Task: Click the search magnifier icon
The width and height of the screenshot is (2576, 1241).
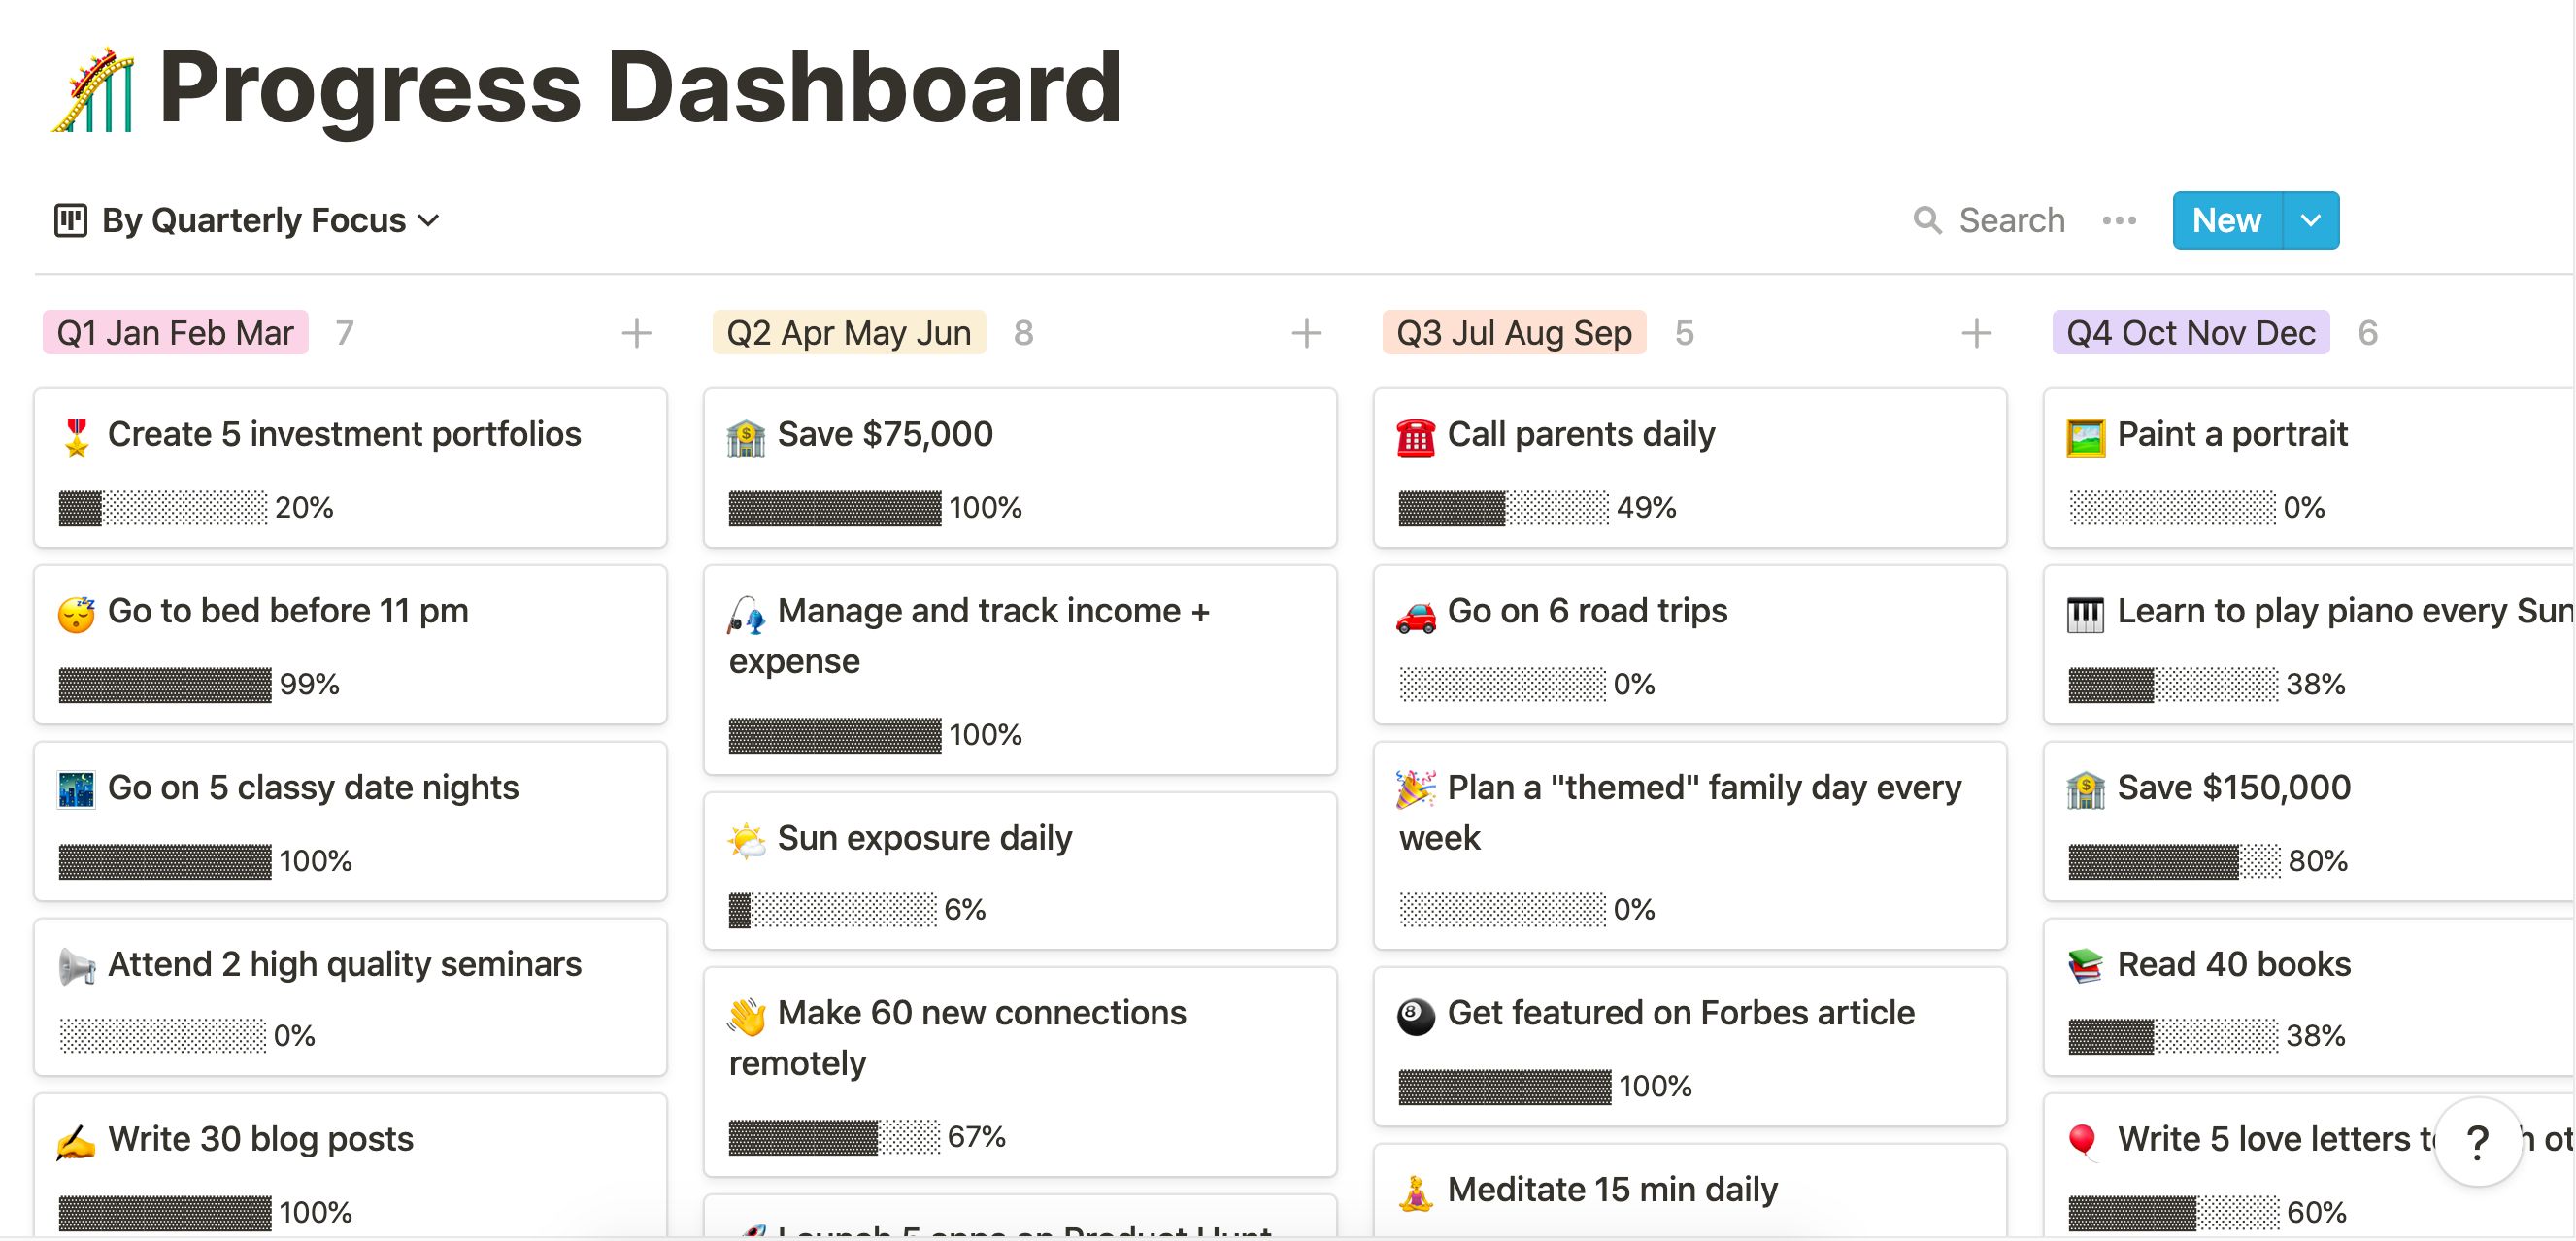Action: coord(1926,220)
